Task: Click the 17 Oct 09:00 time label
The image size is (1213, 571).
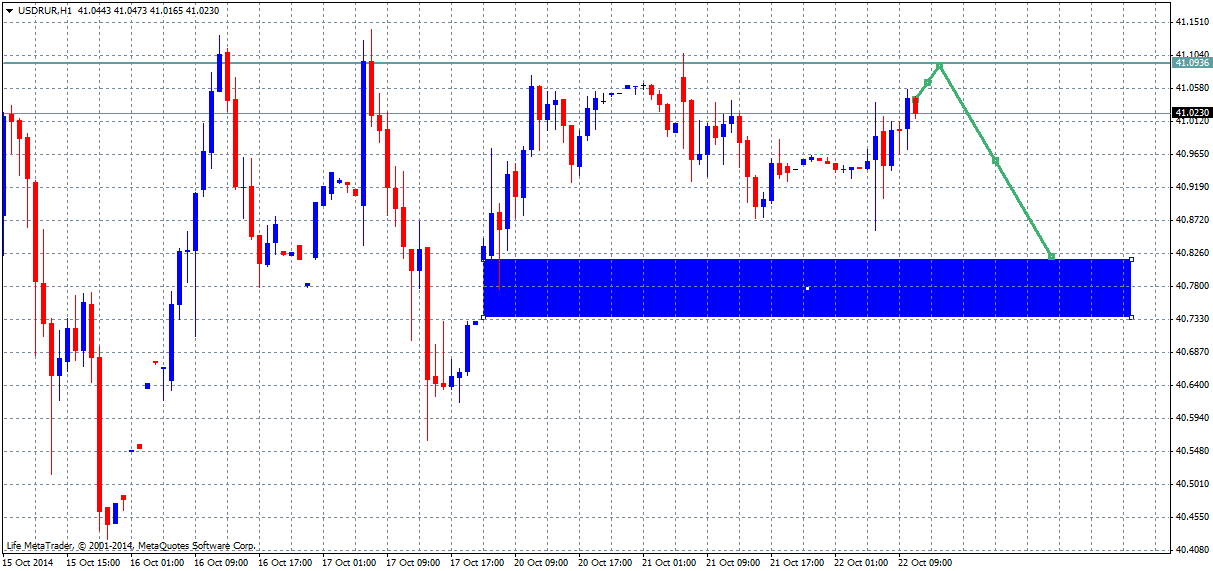Action: (x=412, y=562)
